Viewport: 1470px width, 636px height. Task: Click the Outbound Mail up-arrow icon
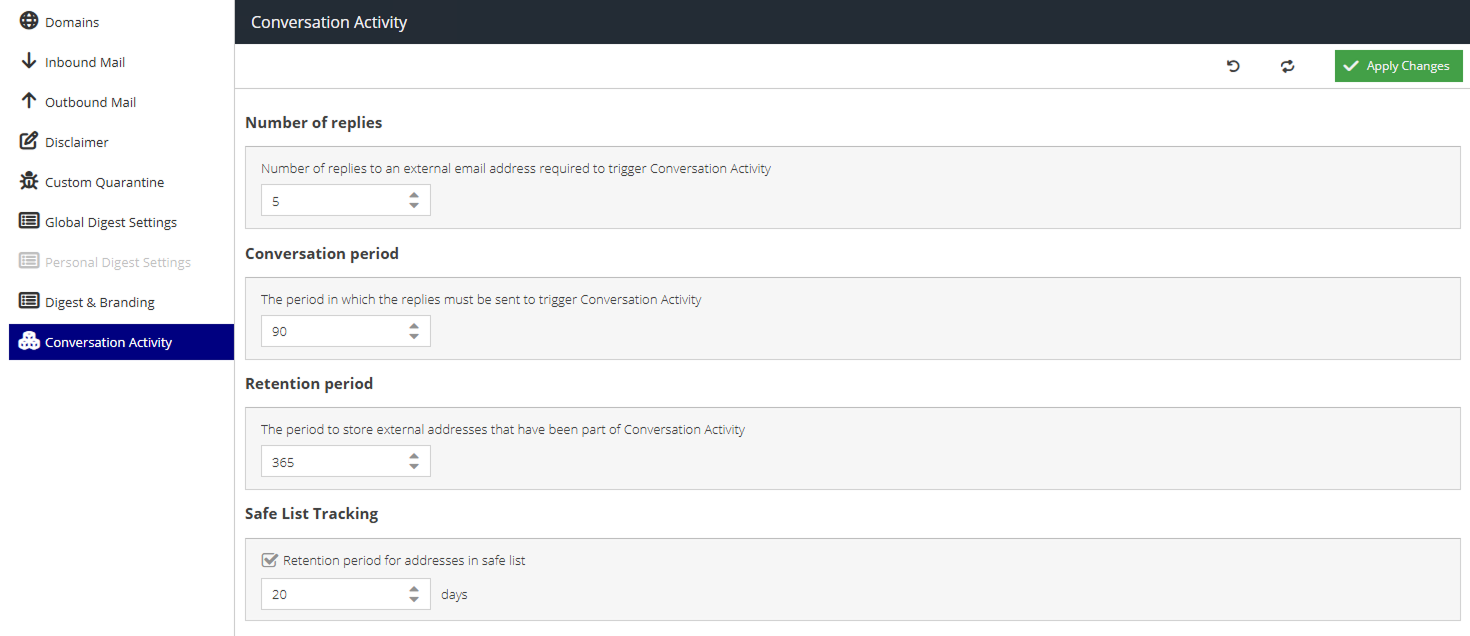[29, 101]
